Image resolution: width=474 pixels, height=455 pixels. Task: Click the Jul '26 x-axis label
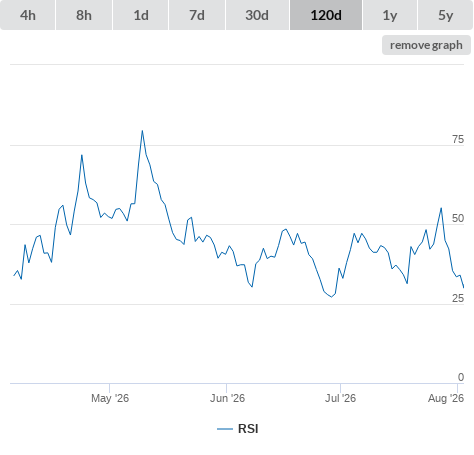click(x=340, y=398)
